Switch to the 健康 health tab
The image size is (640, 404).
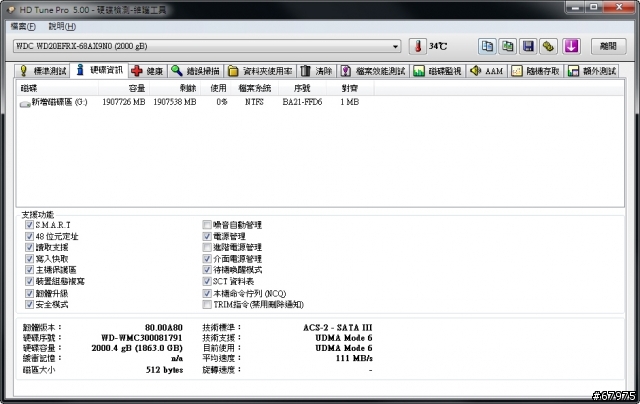(x=147, y=71)
